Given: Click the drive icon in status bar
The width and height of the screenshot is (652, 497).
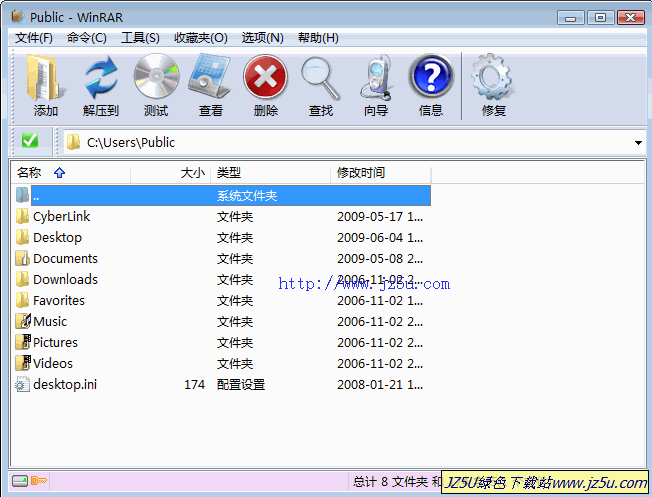Looking at the screenshot, I should point(20,481).
